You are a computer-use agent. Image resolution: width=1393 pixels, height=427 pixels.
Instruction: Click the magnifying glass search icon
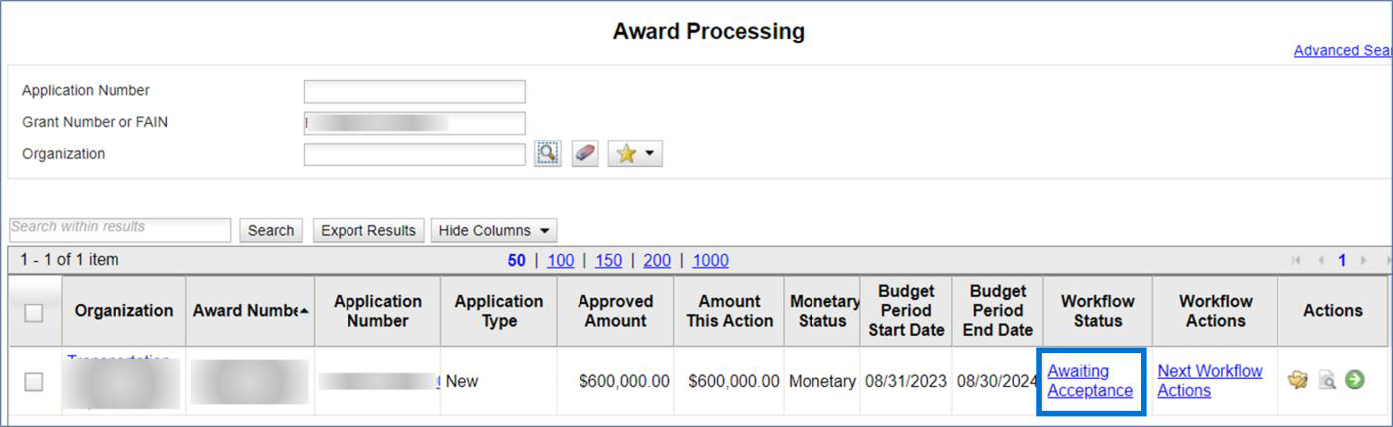tap(547, 154)
